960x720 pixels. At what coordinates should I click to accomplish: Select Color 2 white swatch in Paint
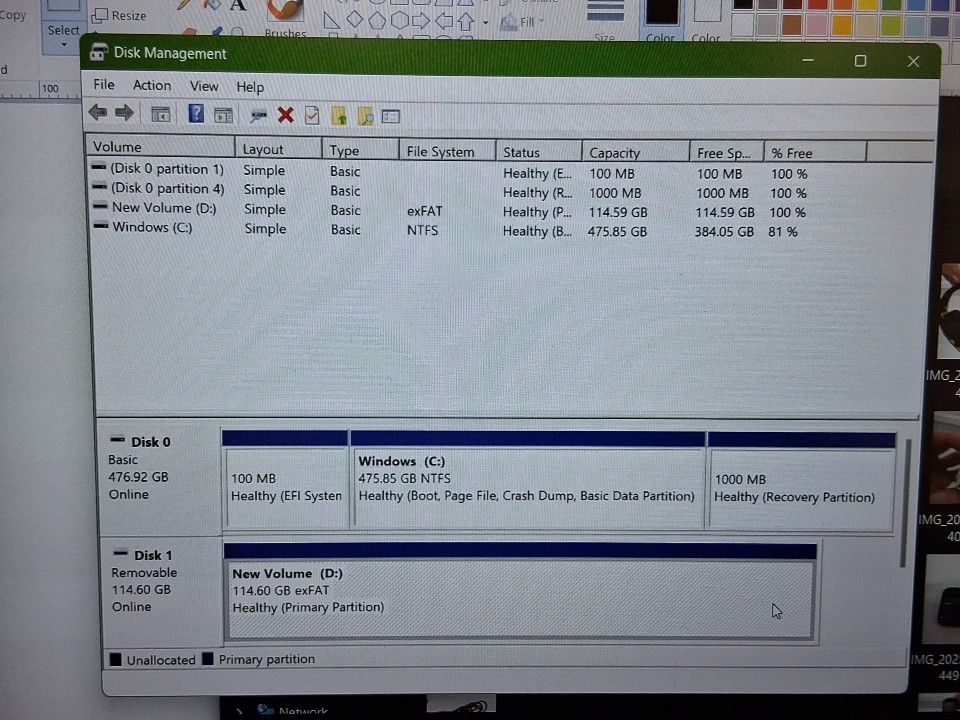pyautogui.click(x=707, y=11)
